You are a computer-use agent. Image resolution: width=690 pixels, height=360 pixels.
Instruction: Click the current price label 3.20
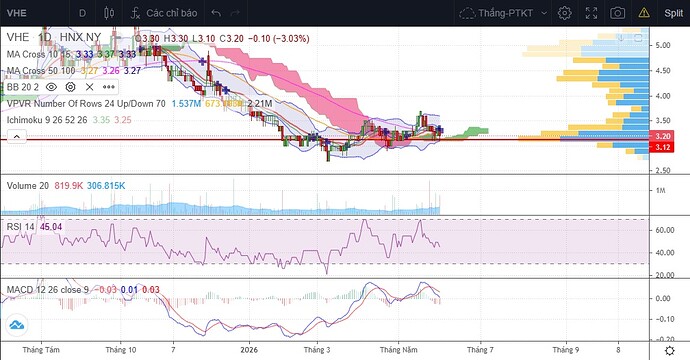click(662, 136)
